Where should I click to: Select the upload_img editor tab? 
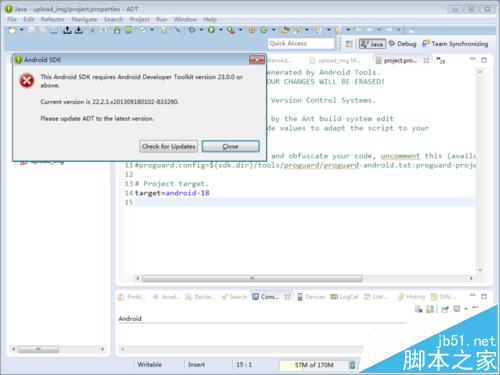pyautogui.click(x=335, y=61)
